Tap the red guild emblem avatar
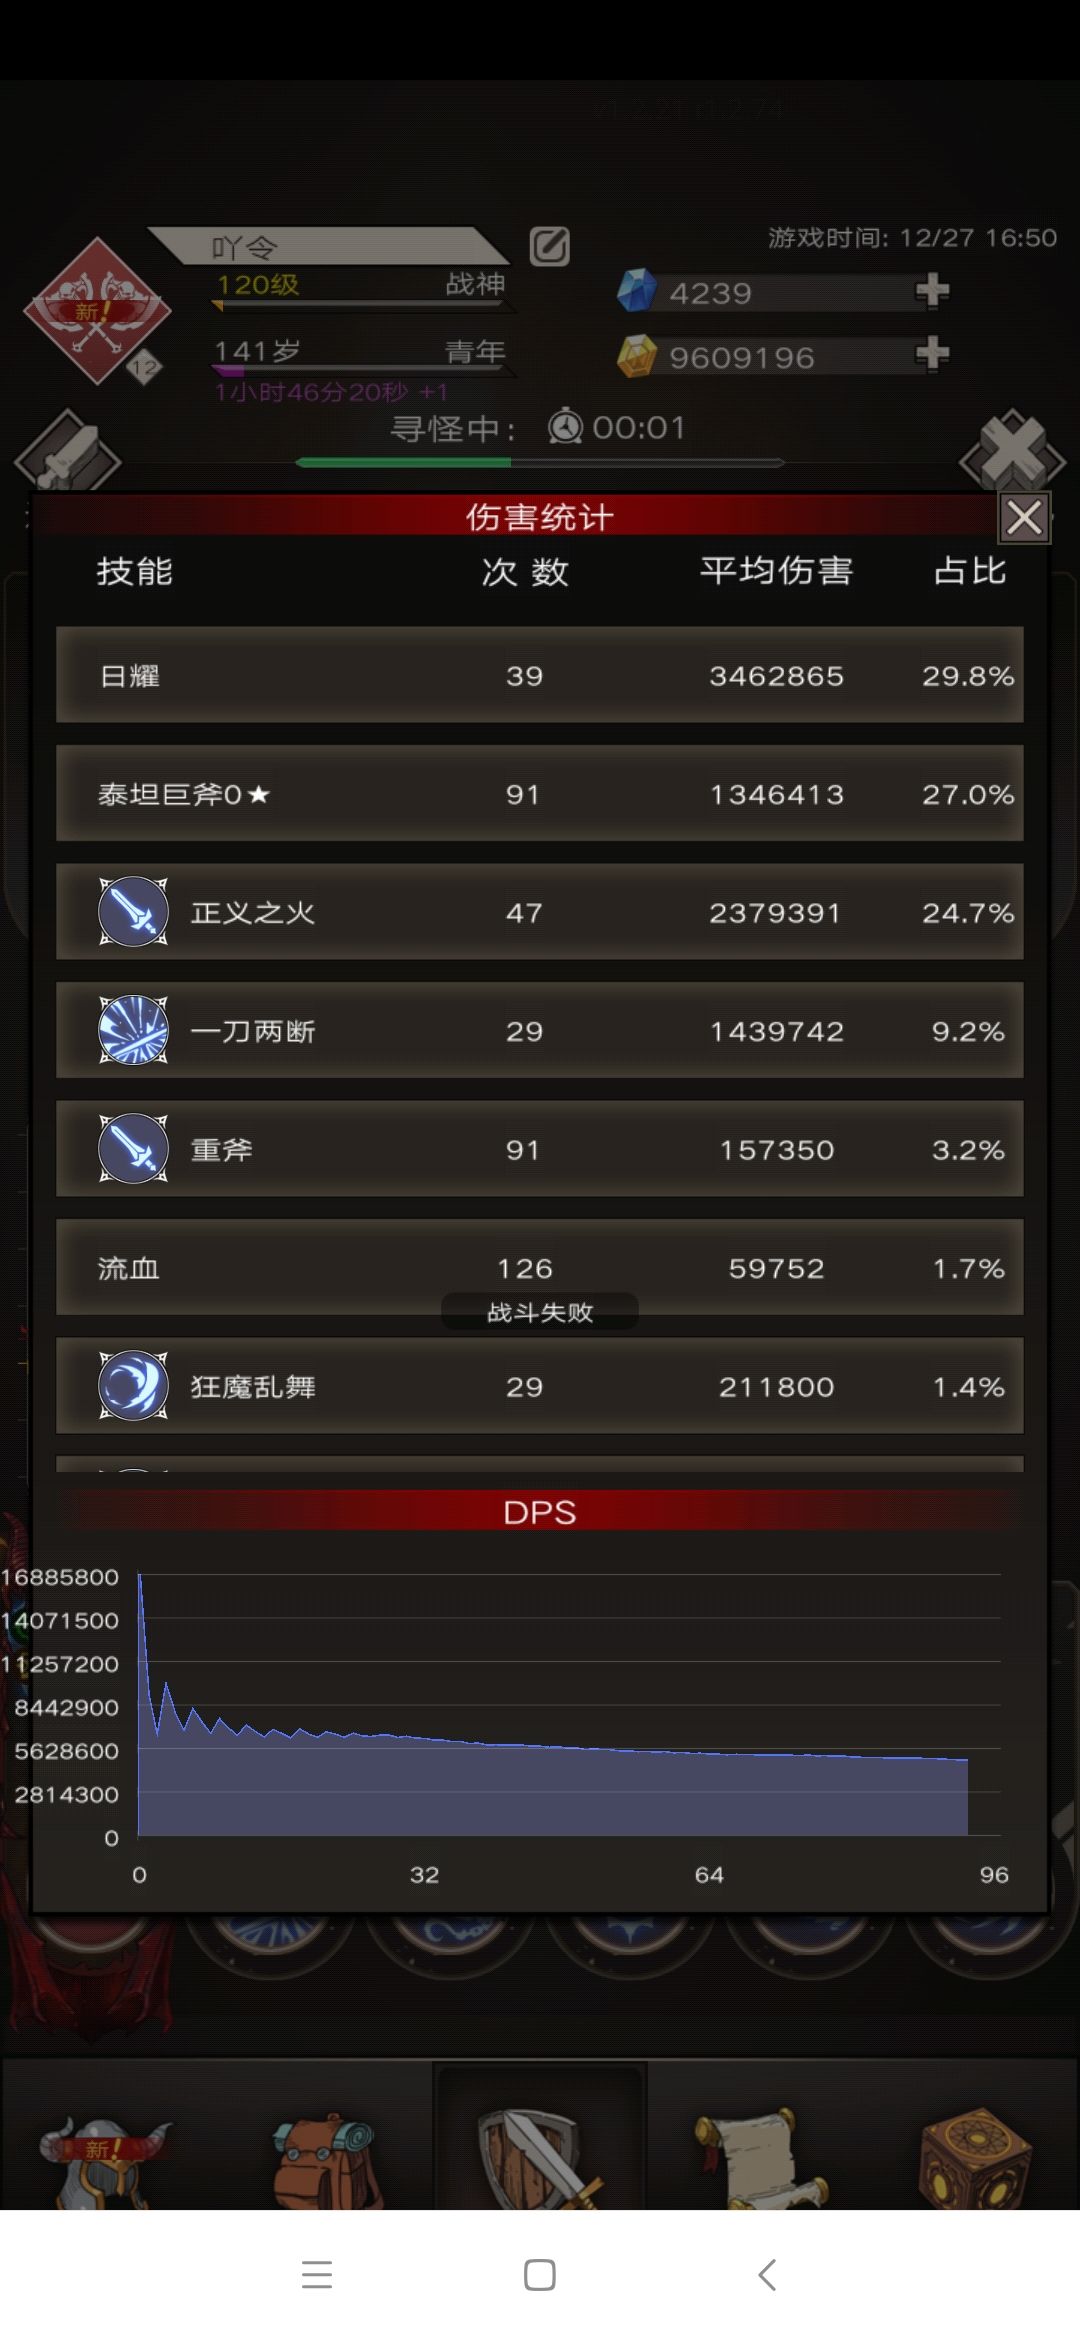Screen dimensions: 1080x2340 96,312
